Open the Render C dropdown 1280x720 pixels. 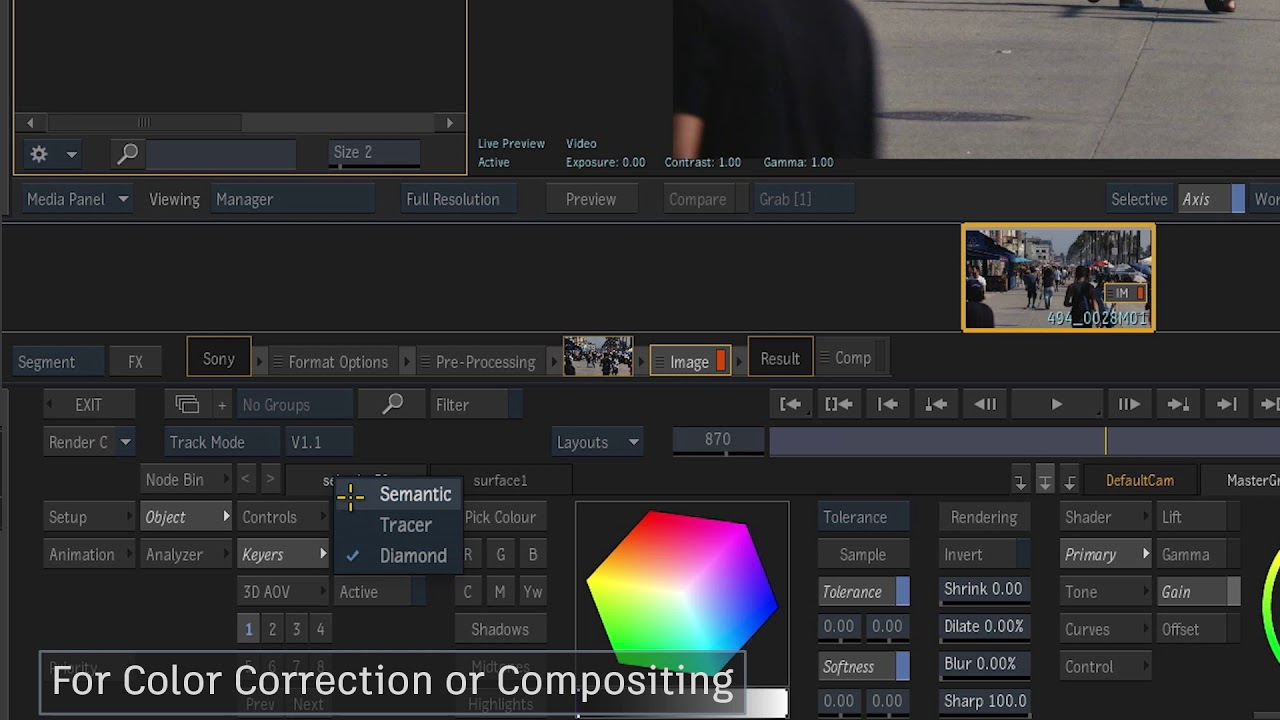tap(90, 442)
